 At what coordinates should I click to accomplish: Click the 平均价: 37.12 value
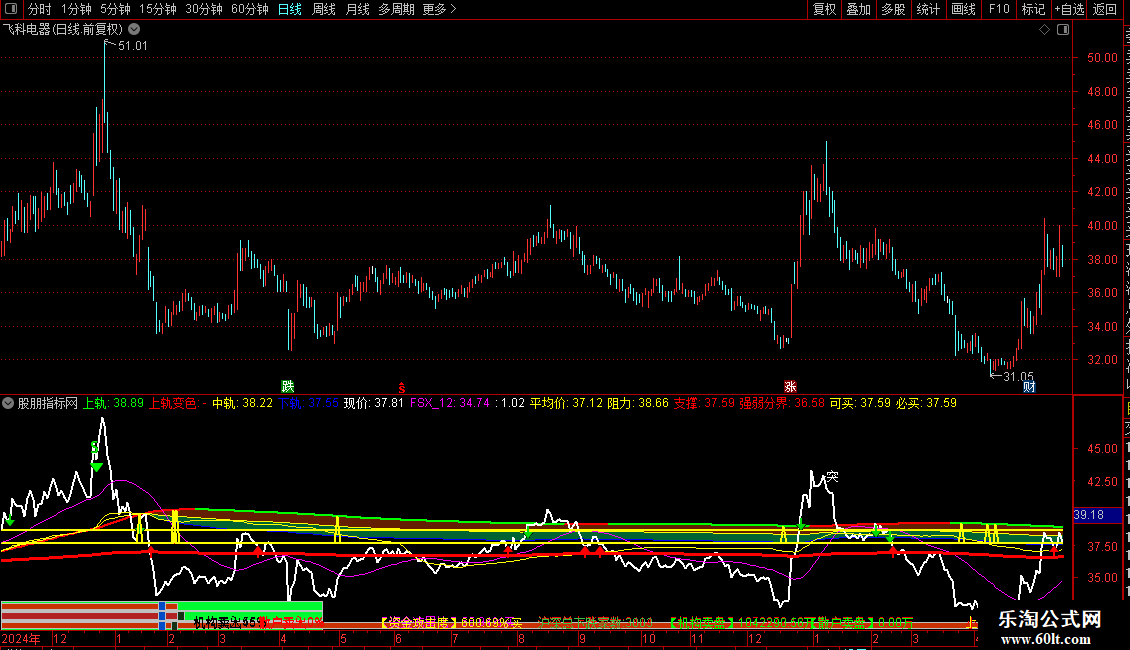(566, 403)
